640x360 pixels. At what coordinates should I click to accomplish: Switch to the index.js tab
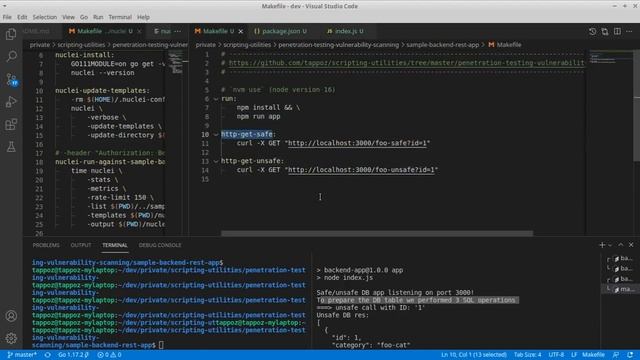[x=346, y=31]
